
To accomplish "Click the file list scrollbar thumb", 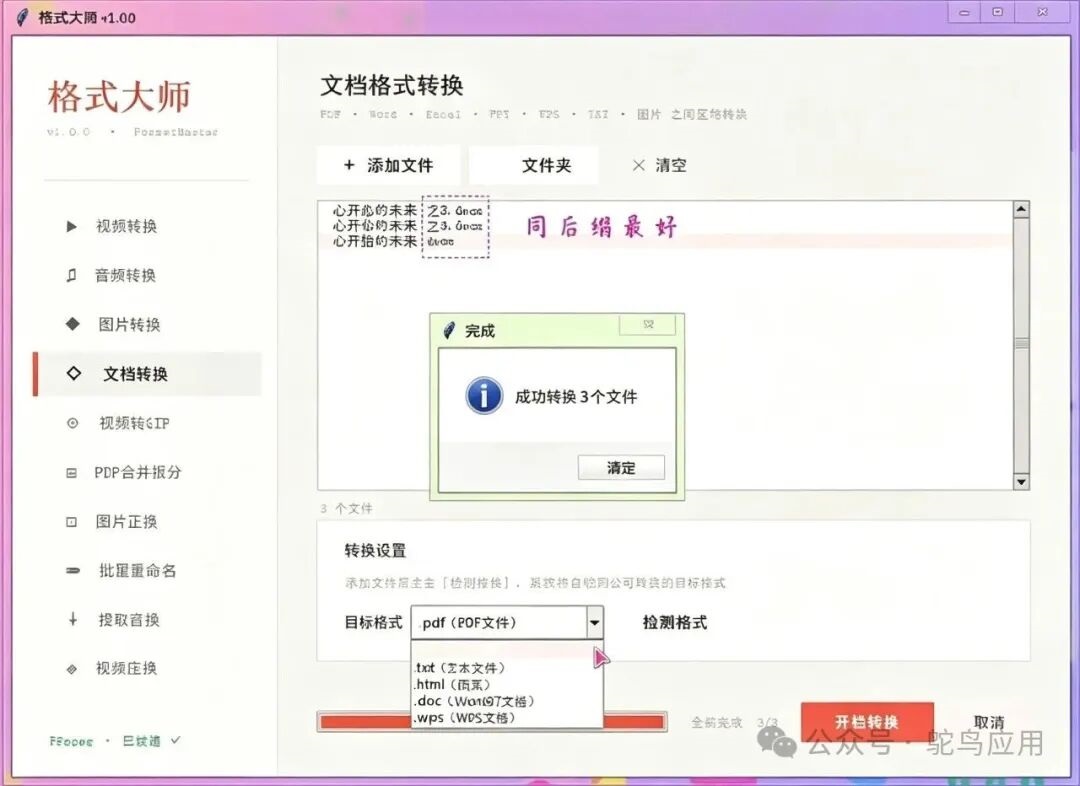I will 1021,344.
